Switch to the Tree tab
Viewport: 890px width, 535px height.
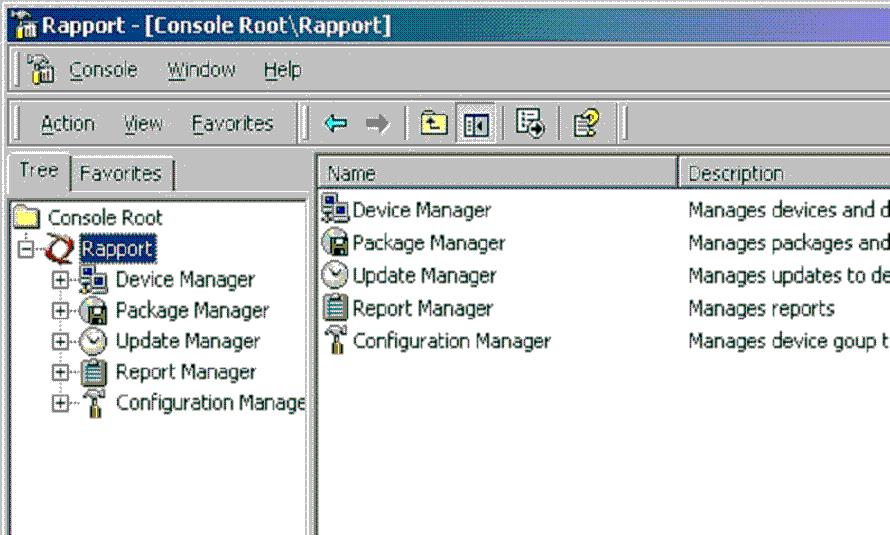(x=39, y=170)
